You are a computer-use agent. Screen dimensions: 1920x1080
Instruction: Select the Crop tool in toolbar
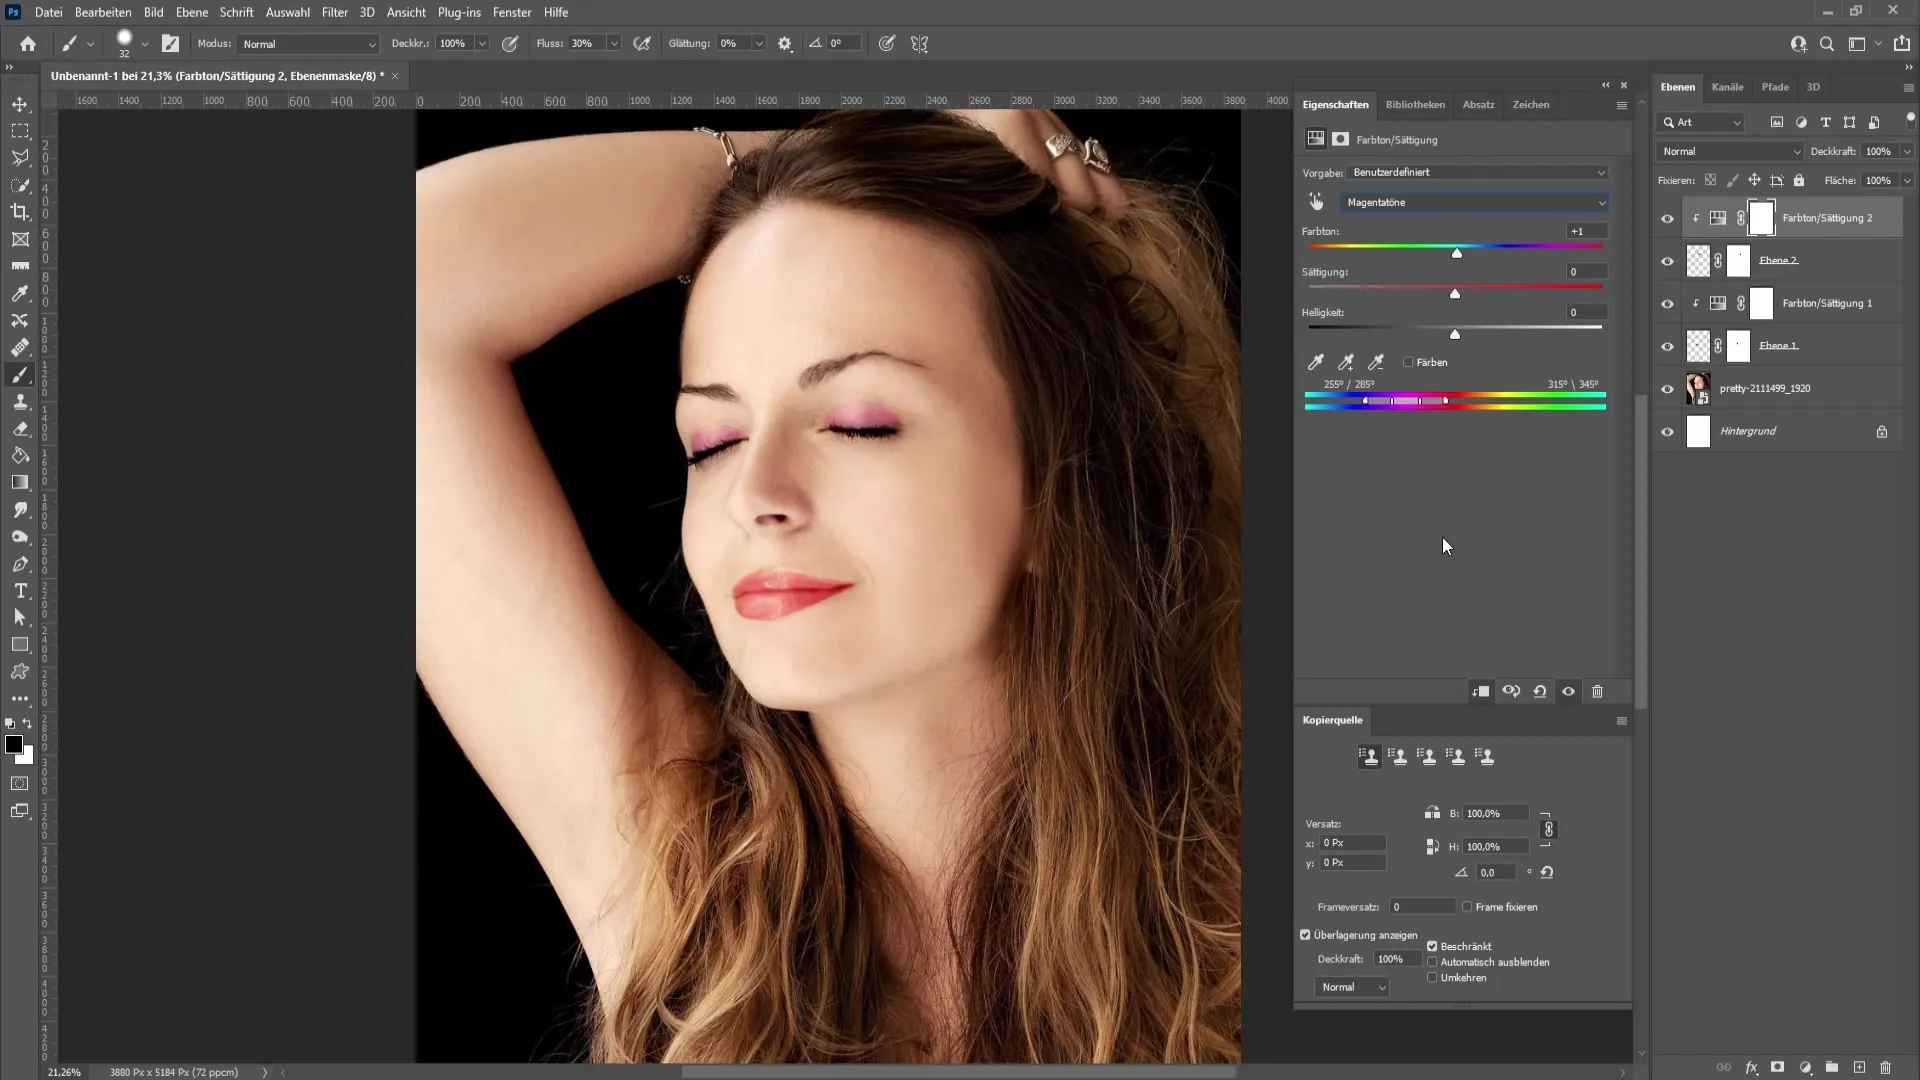click(x=20, y=211)
